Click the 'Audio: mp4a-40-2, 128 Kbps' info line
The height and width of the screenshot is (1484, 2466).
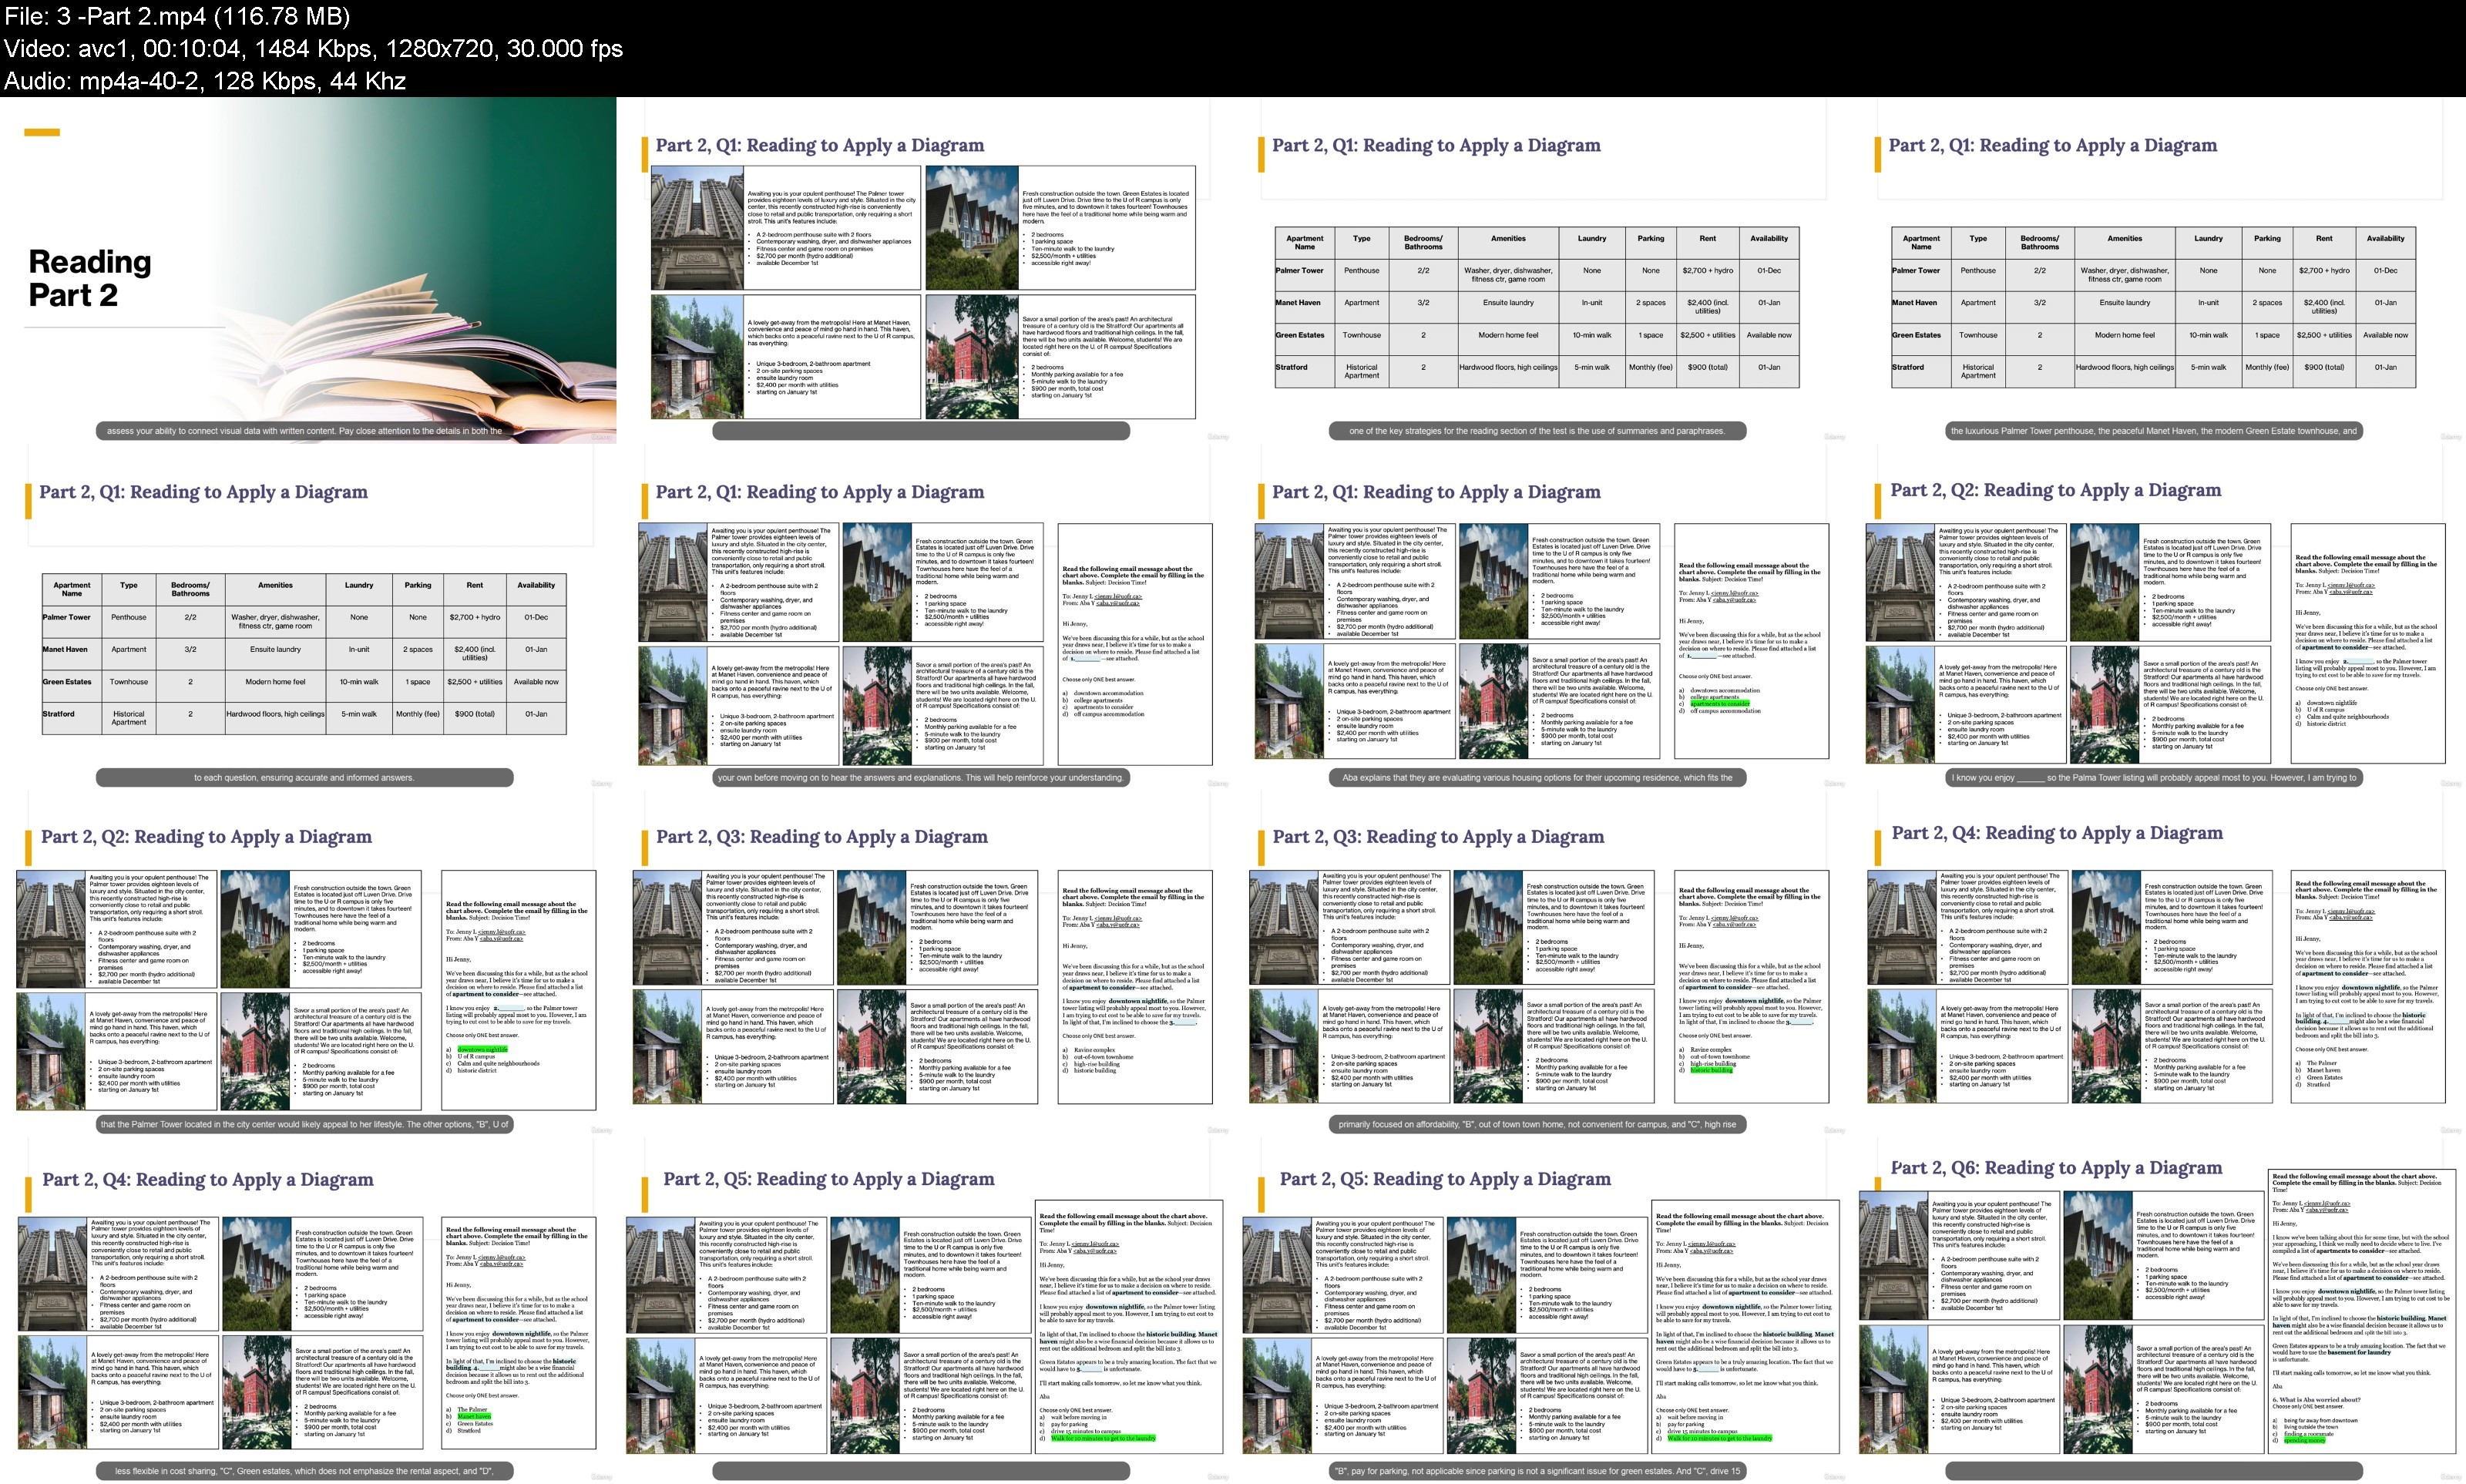pyautogui.click(x=205, y=80)
